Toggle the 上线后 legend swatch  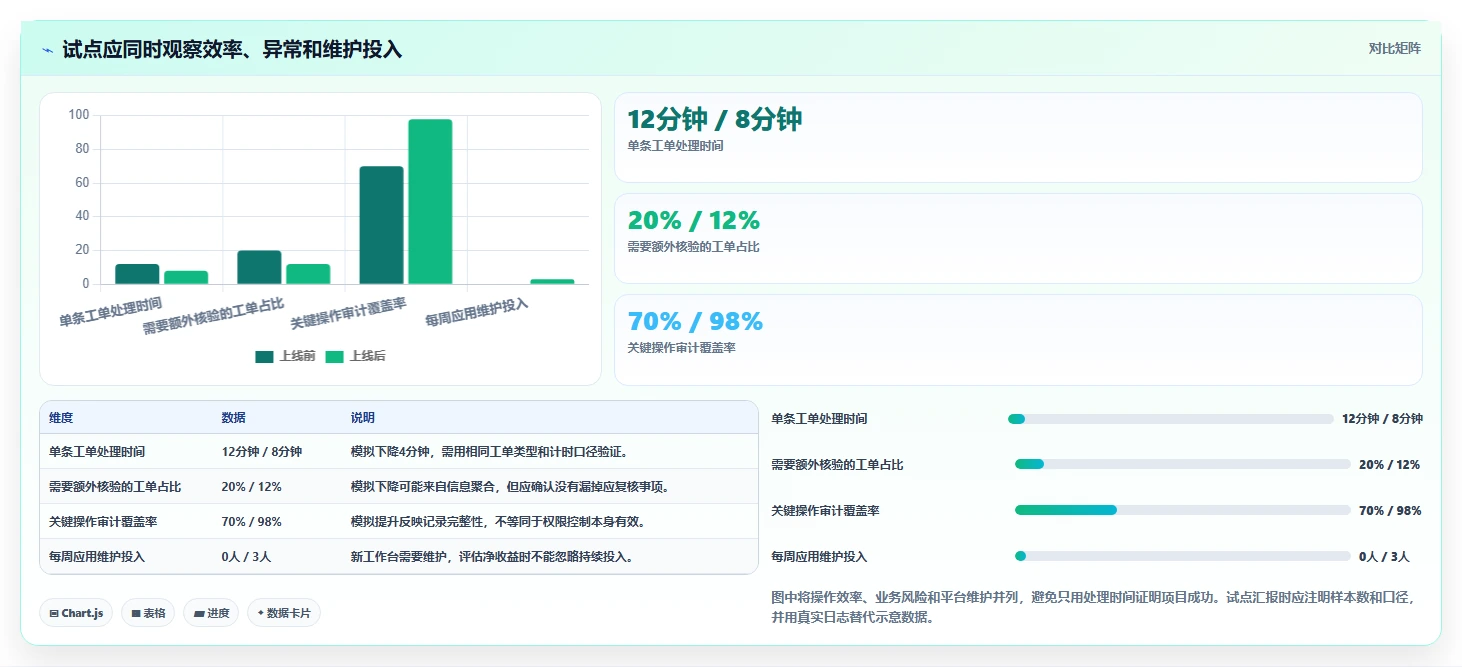pos(334,357)
